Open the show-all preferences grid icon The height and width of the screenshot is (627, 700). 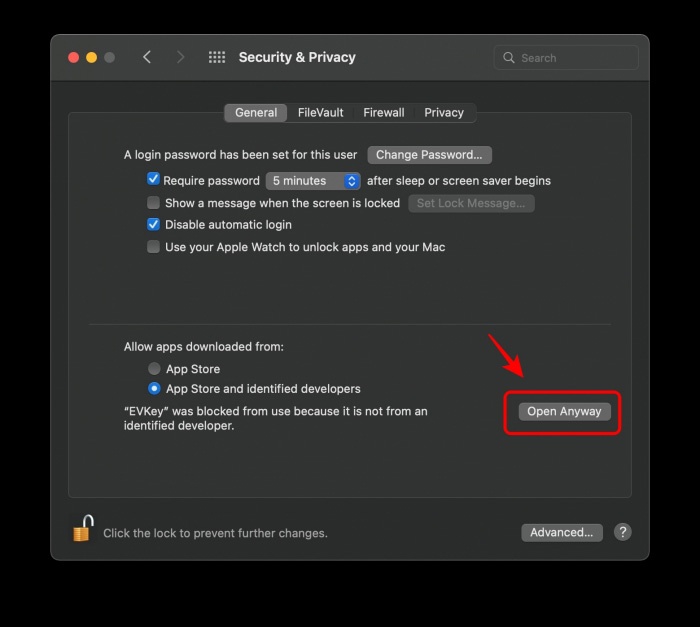[x=216, y=57]
